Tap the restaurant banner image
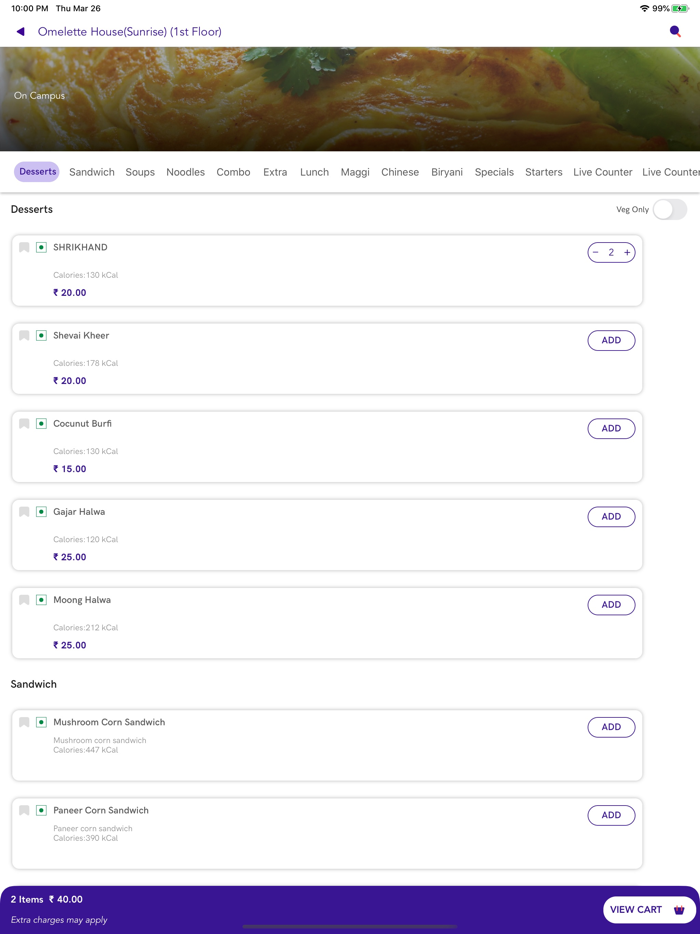Image resolution: width=700 pixels, height=934 pixels. coord(350,99)
